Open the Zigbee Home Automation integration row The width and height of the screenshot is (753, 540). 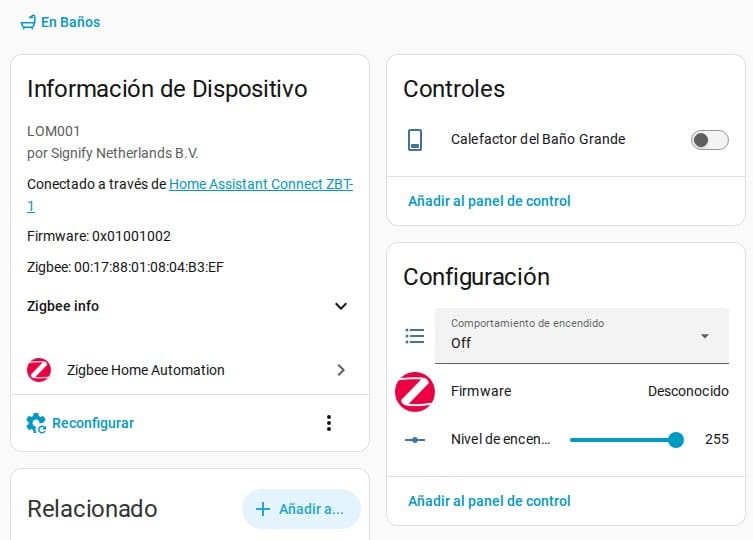pos(190,370)
